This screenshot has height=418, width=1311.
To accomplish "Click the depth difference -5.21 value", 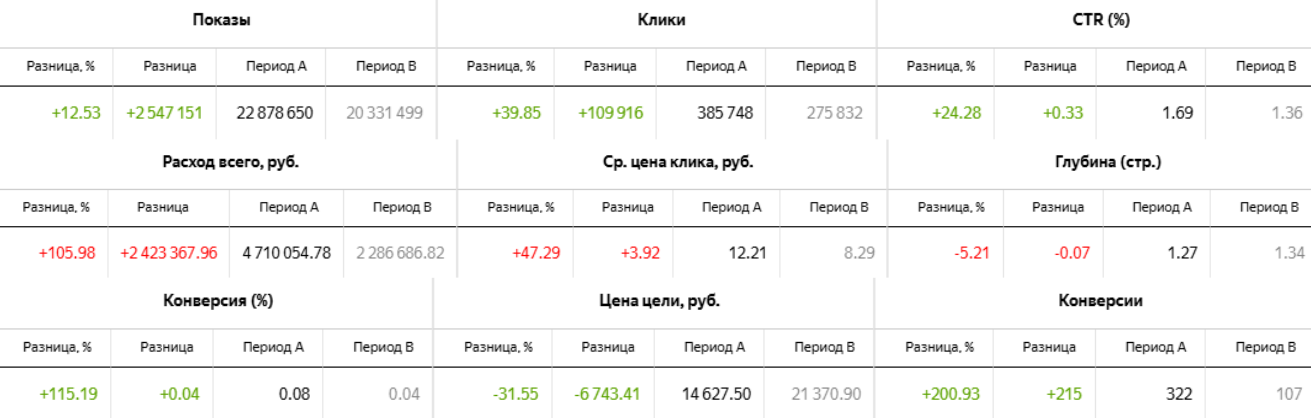I will pyautogui.click(x=964, y=253).
